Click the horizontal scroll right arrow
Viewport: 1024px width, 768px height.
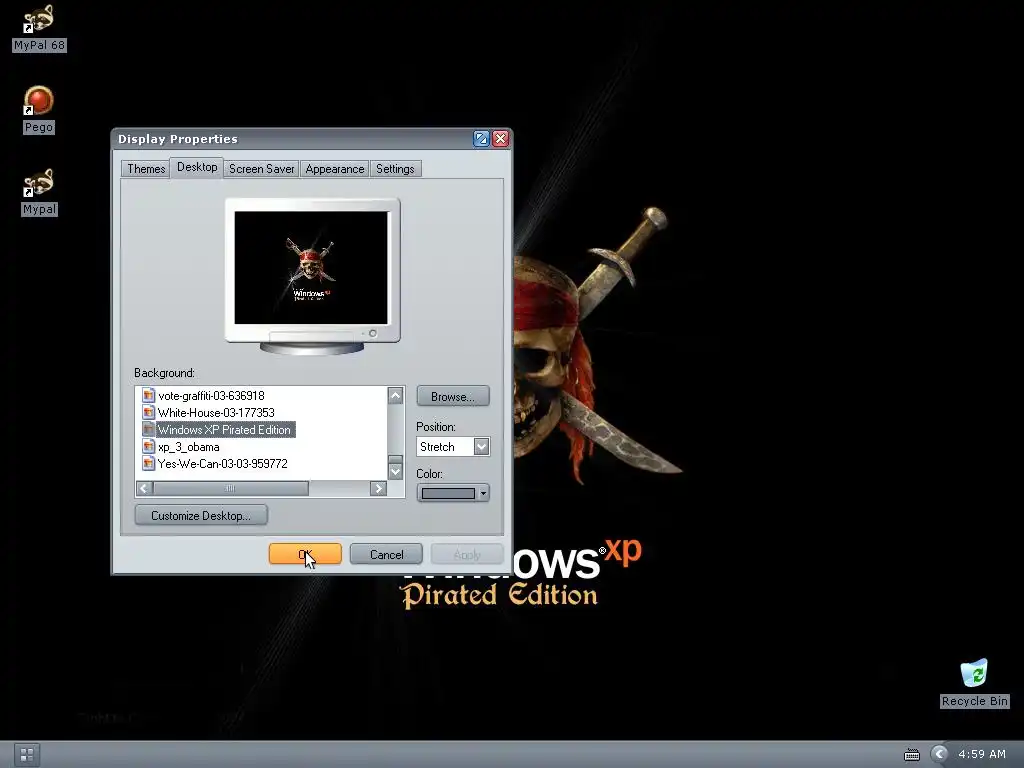click(378, 488)
